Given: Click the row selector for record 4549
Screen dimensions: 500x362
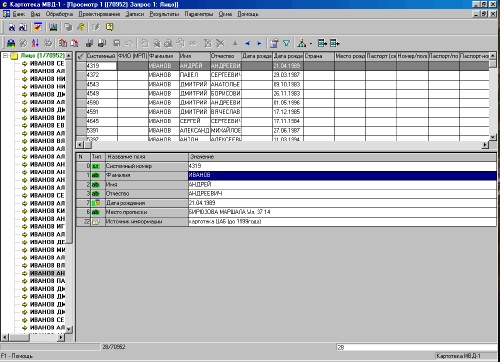Looking at the screenshot, I should pyautogui.click(x=81, y=94).
